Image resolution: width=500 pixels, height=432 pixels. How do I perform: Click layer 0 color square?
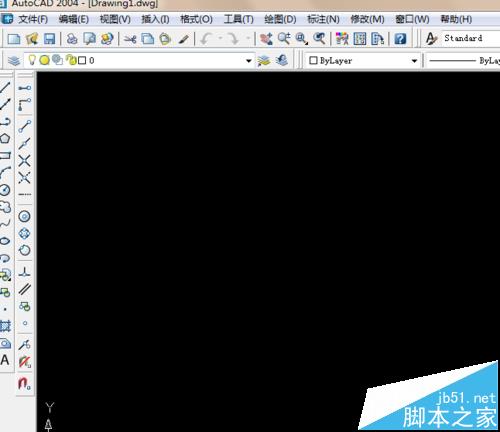click(x=82, y=60)
